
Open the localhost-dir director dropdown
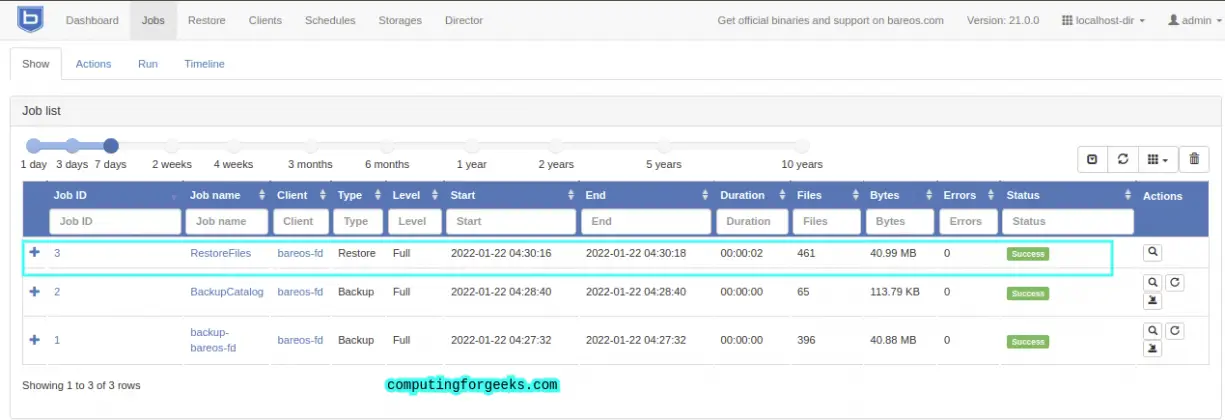(x=1103, y=20)
